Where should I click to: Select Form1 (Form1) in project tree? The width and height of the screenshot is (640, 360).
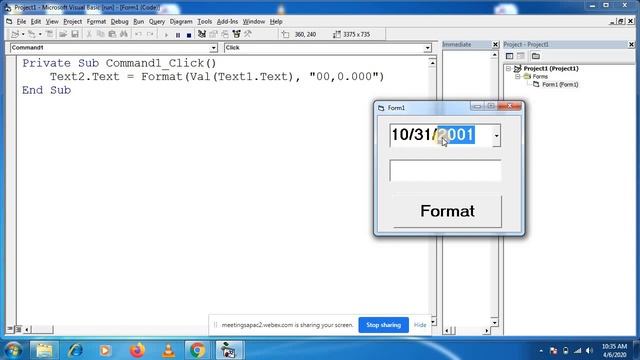(560, 84)
